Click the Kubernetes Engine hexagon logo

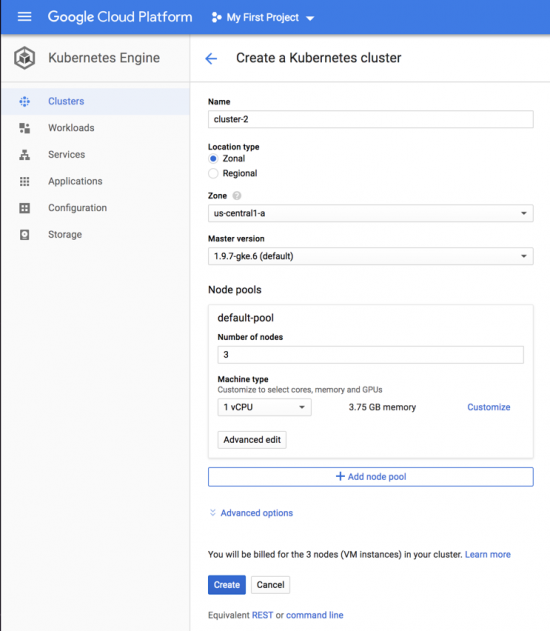(x=25, y=58)
